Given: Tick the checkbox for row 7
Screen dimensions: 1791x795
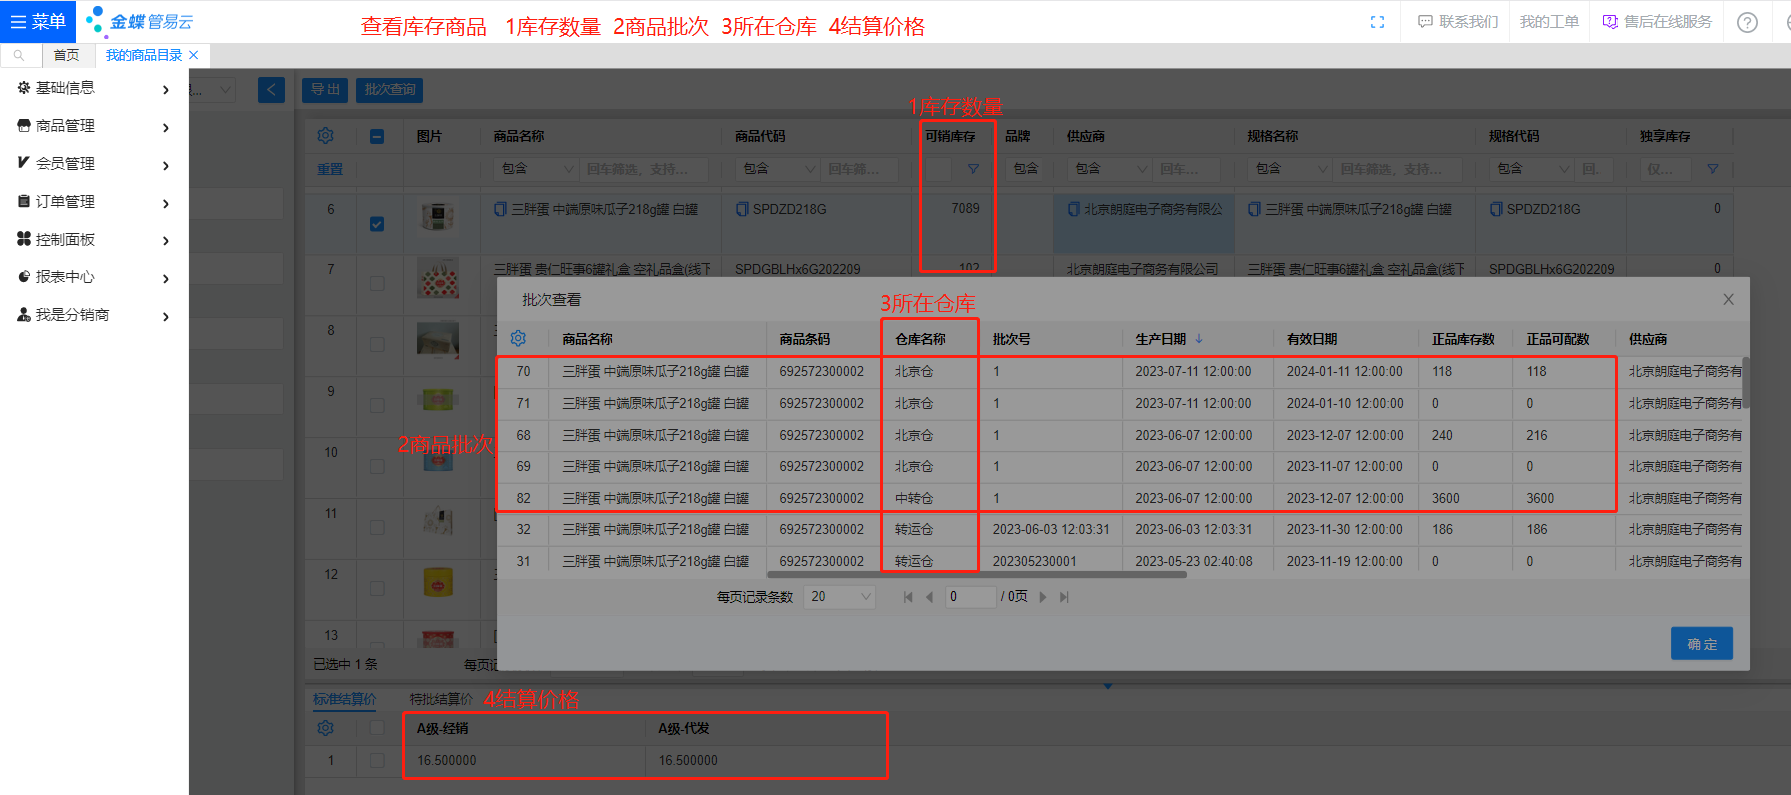Looking at the screenshot, I should pos(377,284).
